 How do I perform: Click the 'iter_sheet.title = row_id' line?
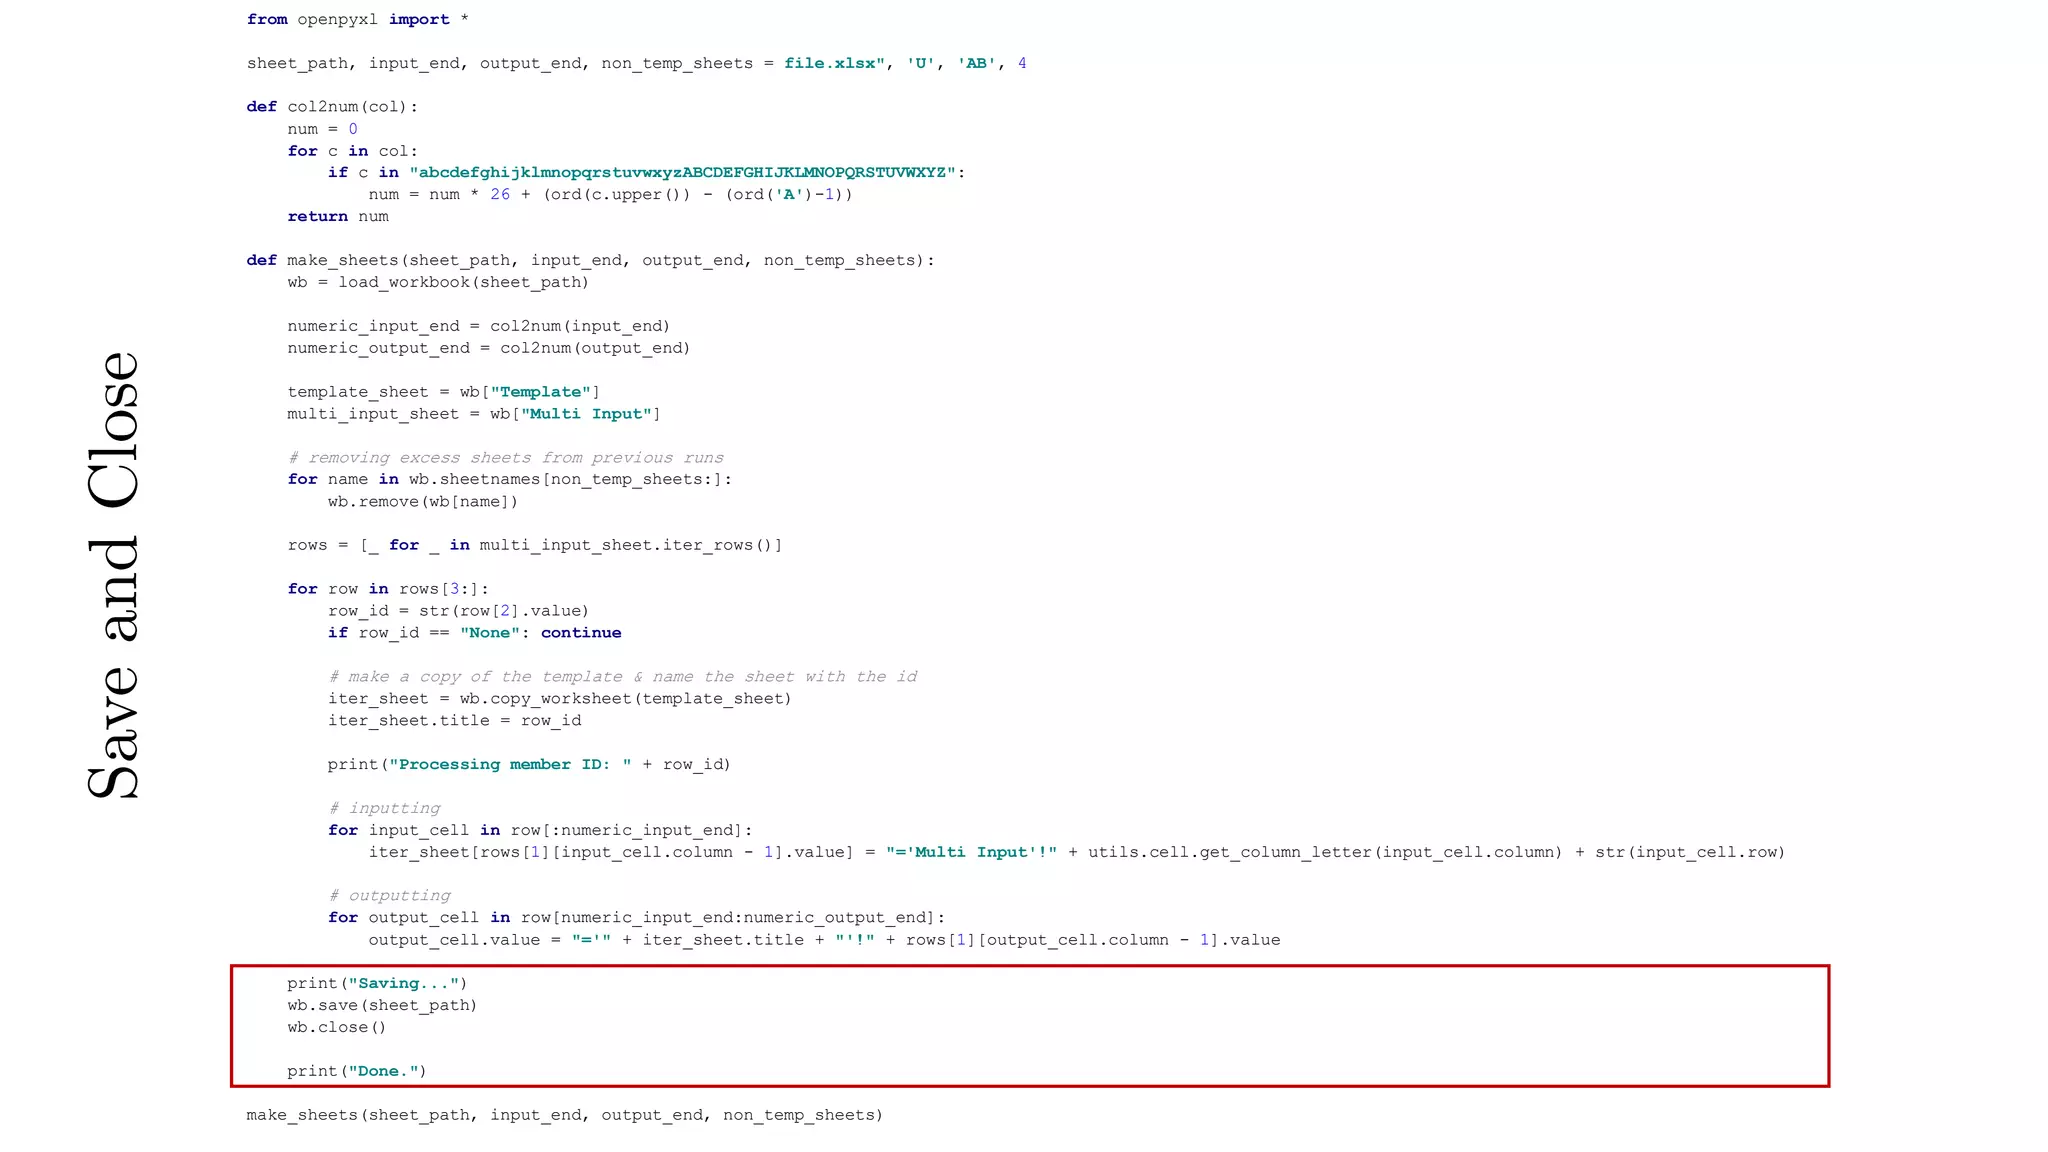(x=454, y=721)
